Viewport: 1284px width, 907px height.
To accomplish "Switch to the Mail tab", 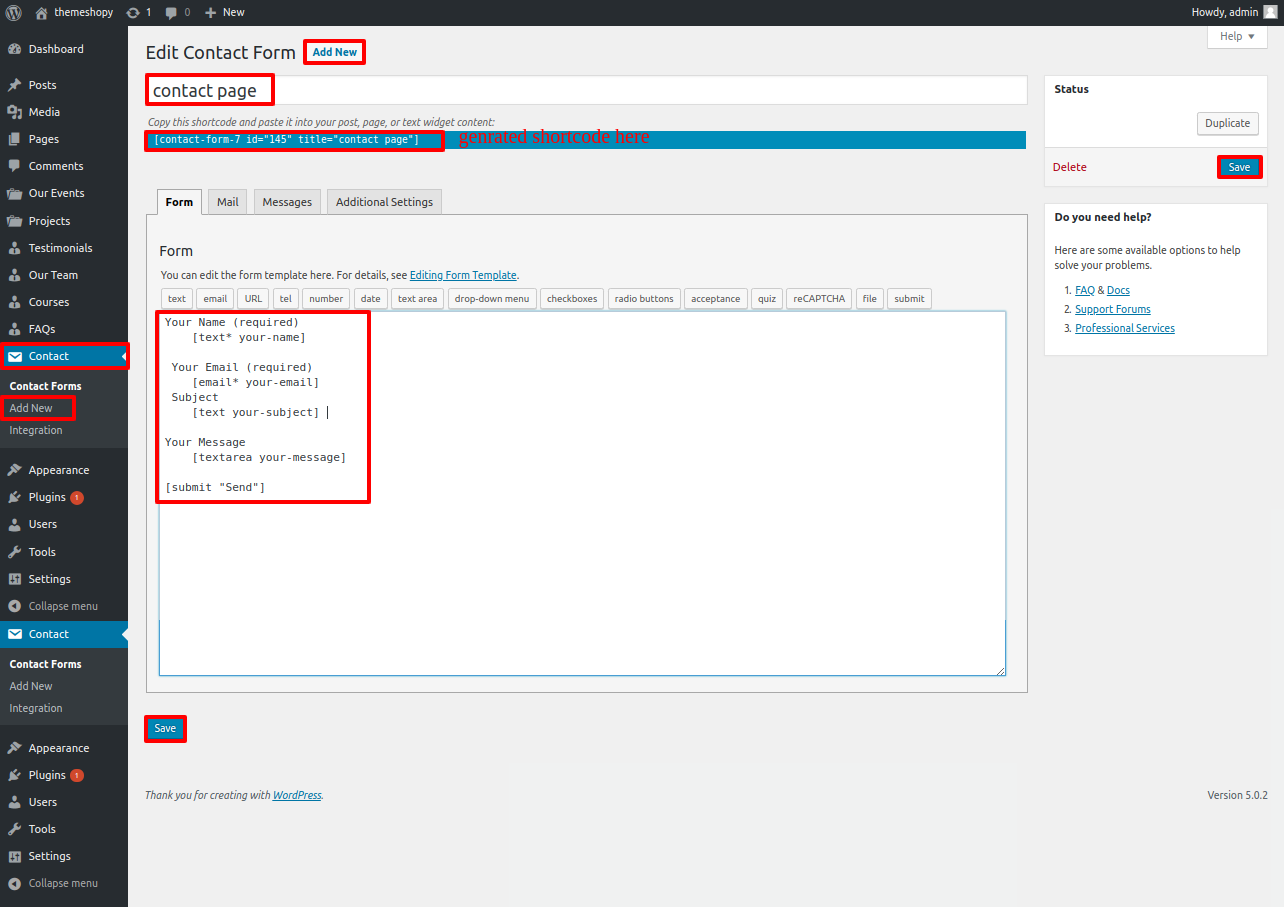I will click(228, 202).
